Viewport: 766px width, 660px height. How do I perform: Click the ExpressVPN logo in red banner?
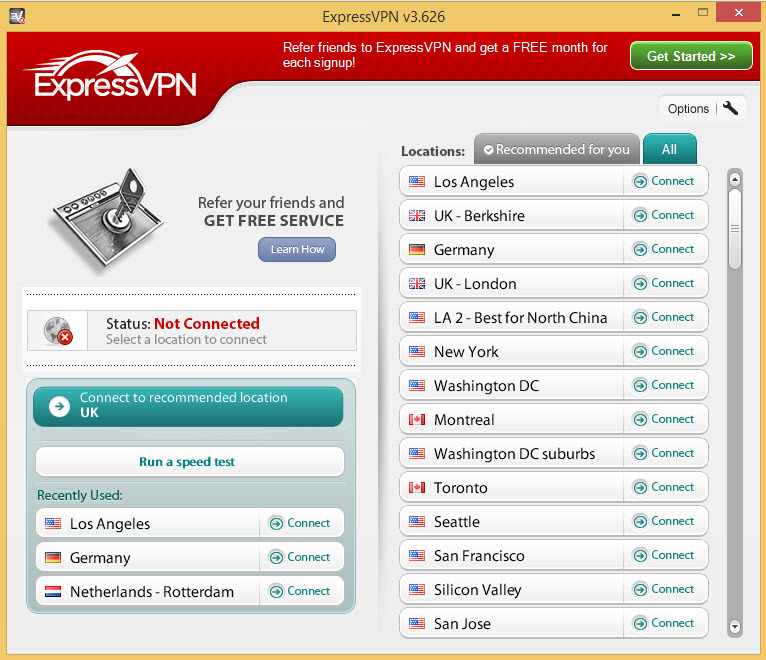112,76
